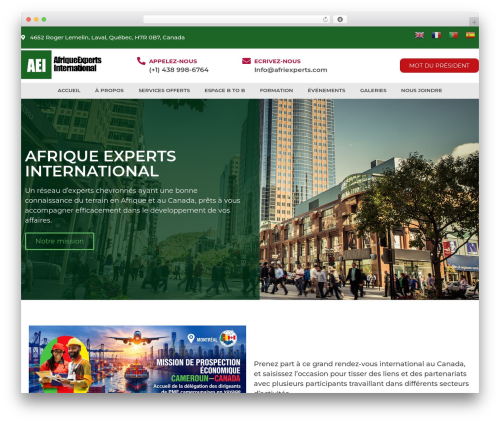500x423 pixels.
Task: Open the Mission de Prospection Économique banner
Action: [137, 359]
